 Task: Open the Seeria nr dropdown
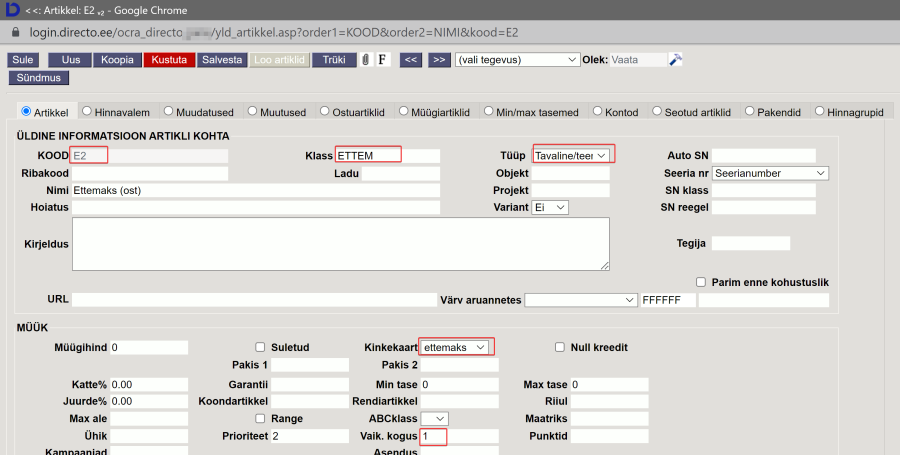[770, 173]
